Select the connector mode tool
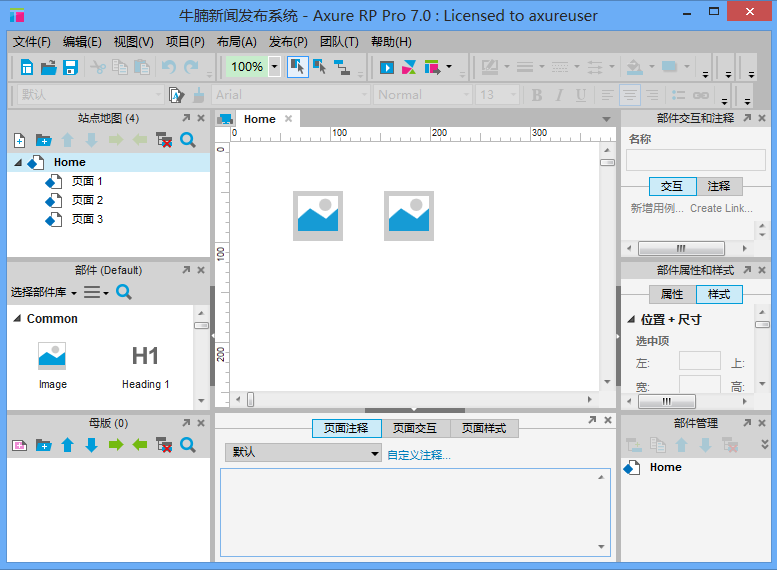777x570 pixels. click(x=342, y=67)
